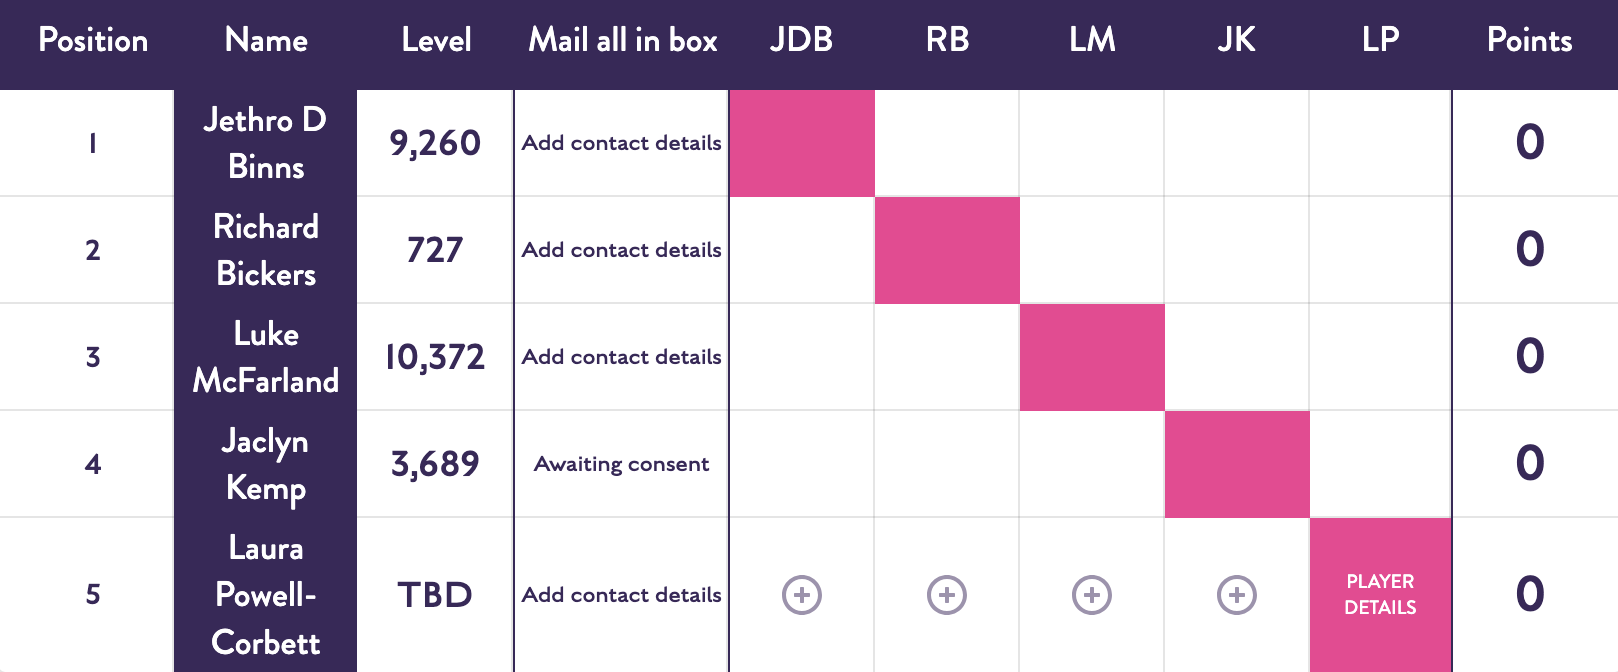Open Jaclyn Kemp player name

pos(266,464)
